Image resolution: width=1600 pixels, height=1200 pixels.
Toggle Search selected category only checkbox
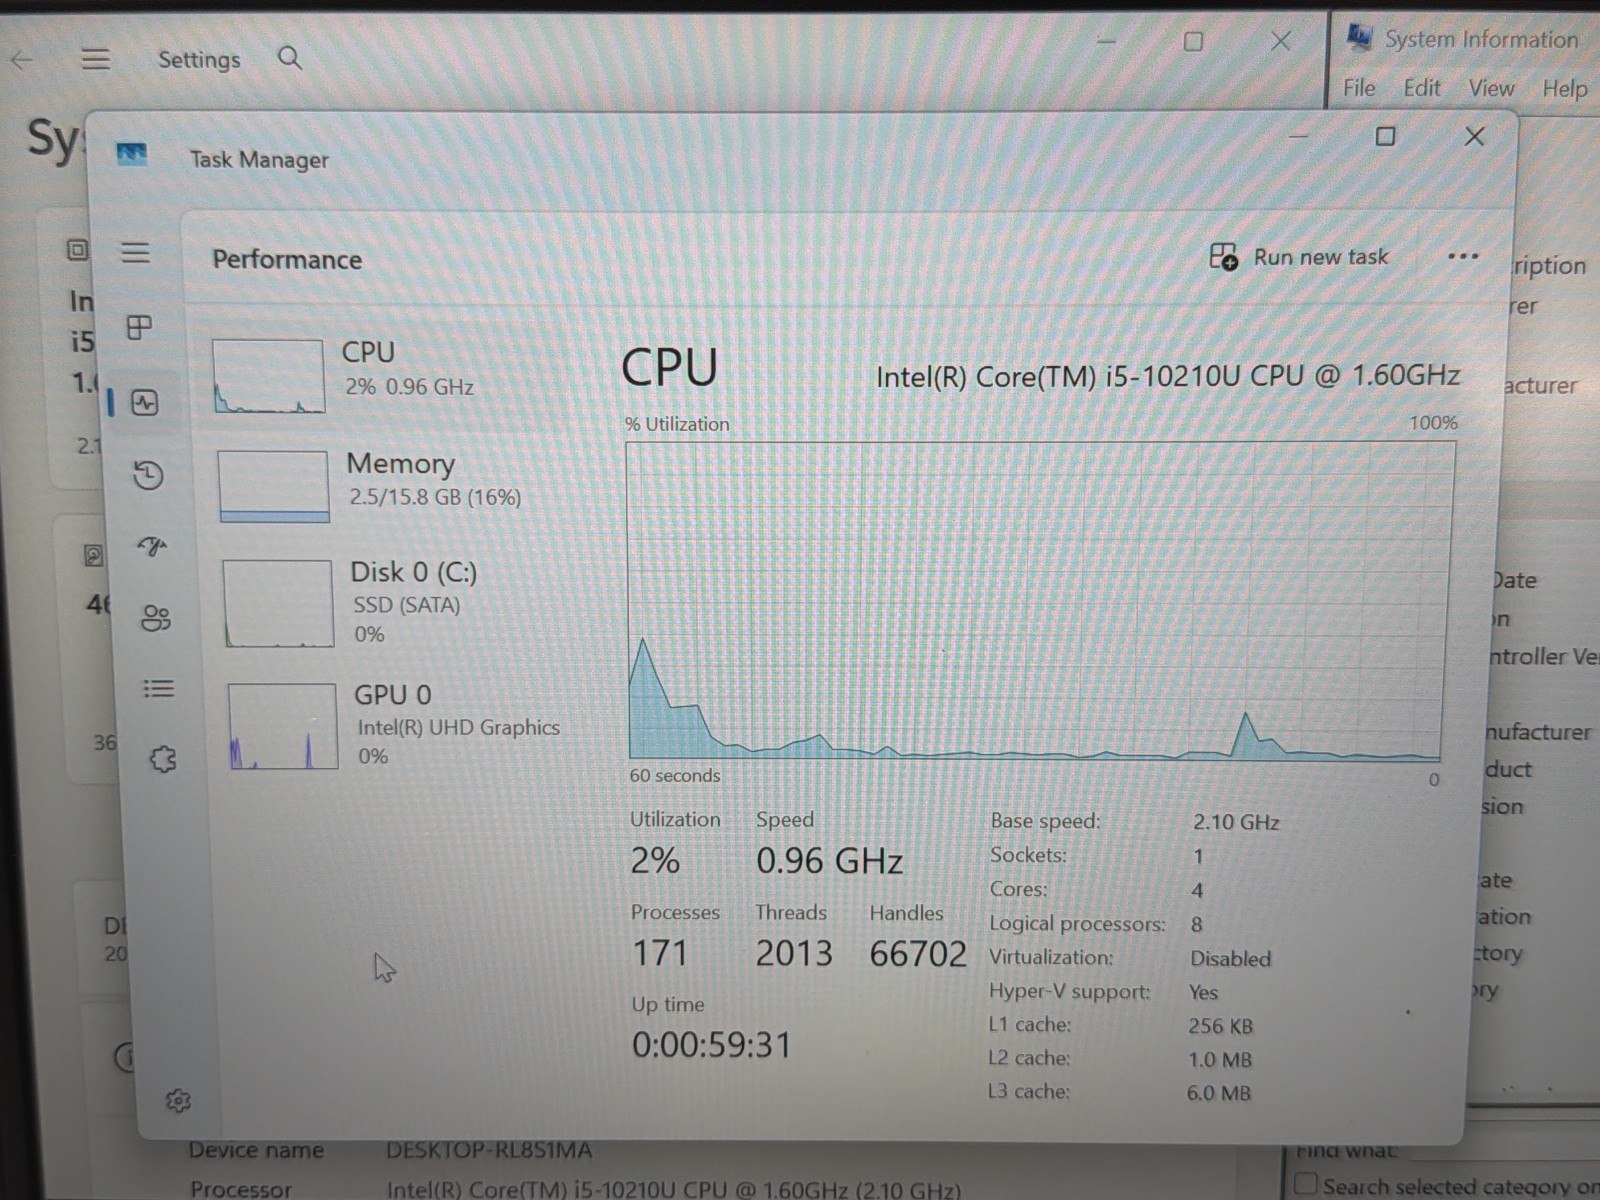coord(1306,1185)
